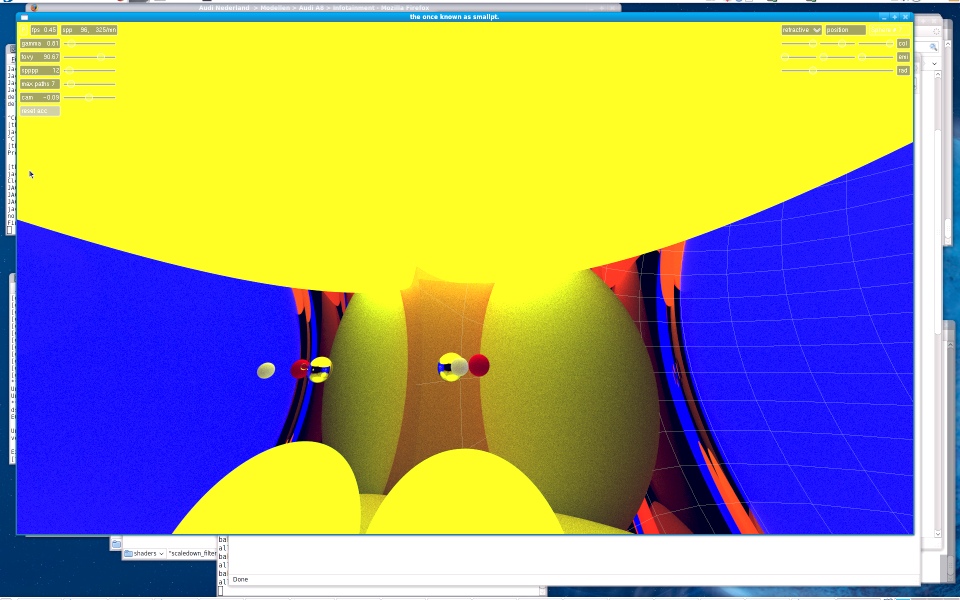Click the white sphere on the left
The width and height of the screenshot is (960, 600).
click(x=266, y=370)
